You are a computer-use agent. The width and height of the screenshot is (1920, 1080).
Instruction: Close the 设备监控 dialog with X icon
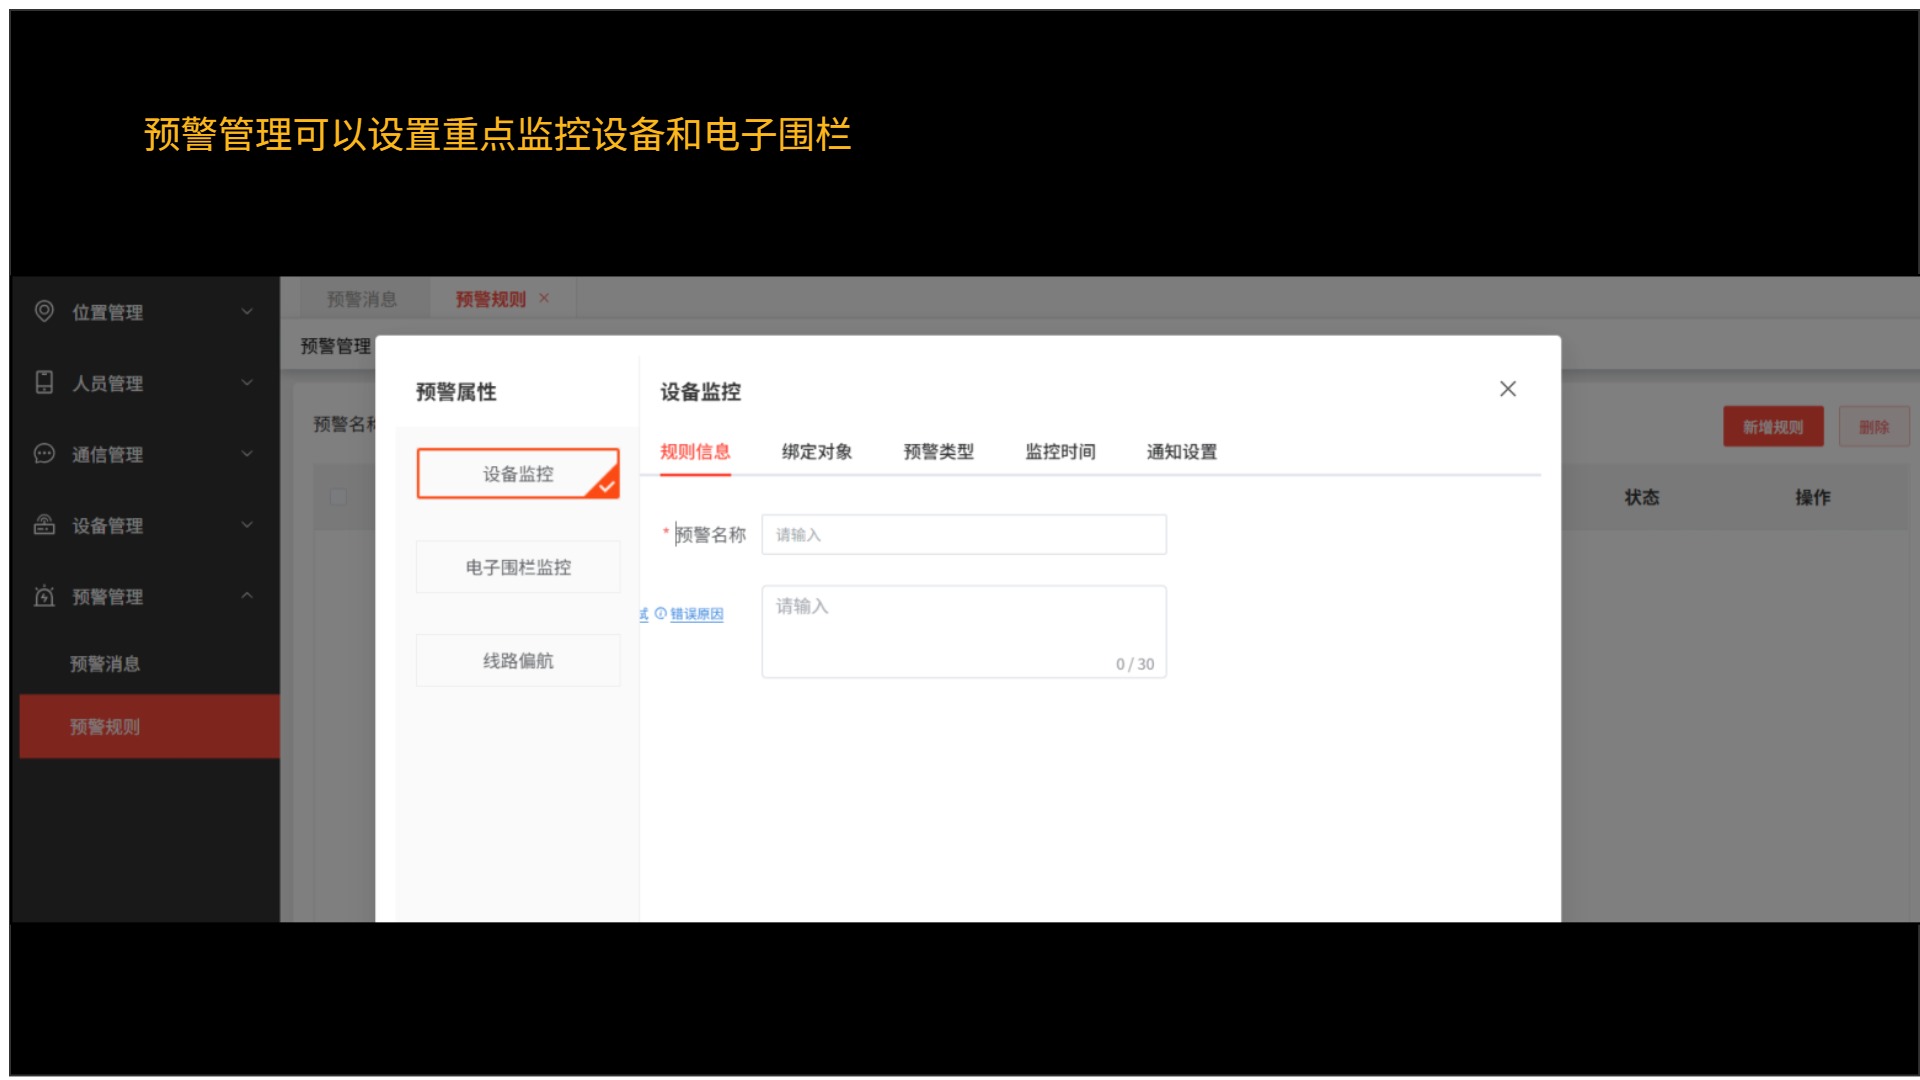pos(1508,389)
